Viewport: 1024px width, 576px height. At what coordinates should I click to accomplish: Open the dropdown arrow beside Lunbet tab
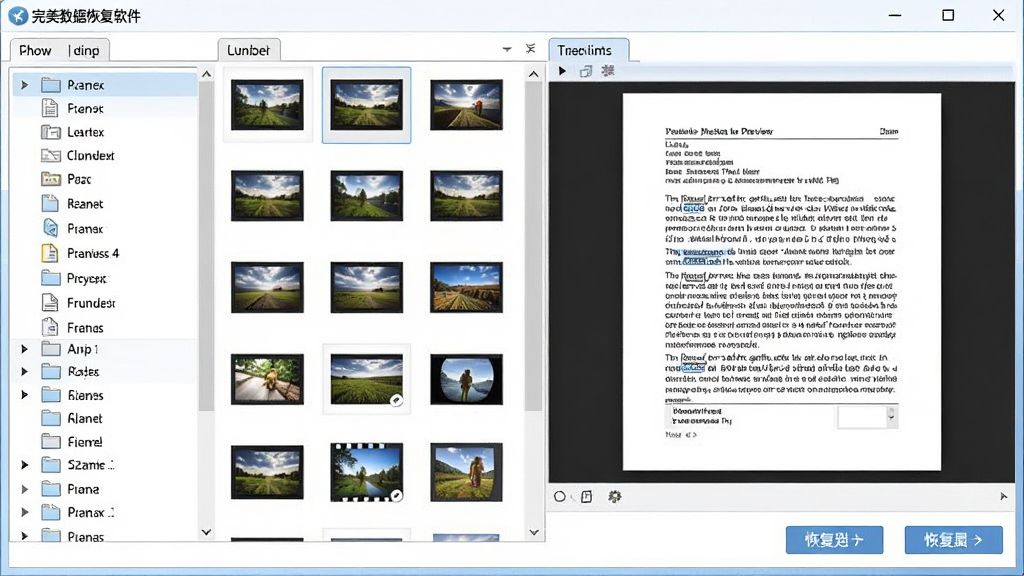point(507,50)
